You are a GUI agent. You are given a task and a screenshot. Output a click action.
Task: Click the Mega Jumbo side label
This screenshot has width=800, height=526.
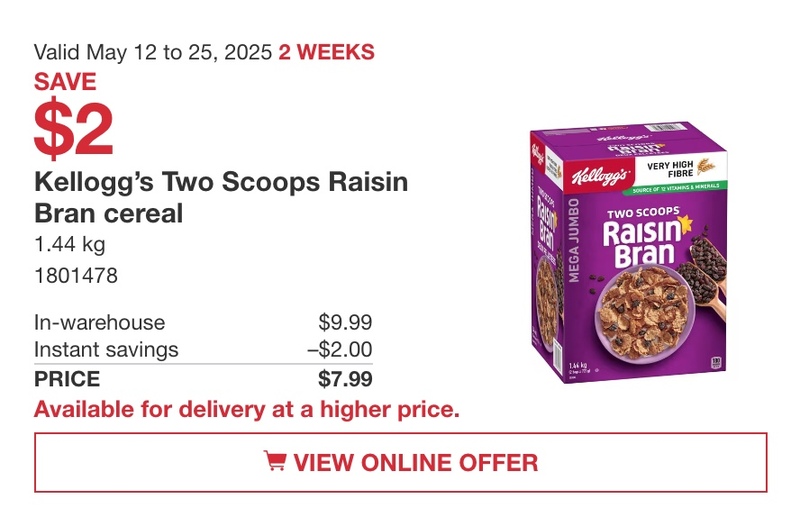[x=574, y=240]
